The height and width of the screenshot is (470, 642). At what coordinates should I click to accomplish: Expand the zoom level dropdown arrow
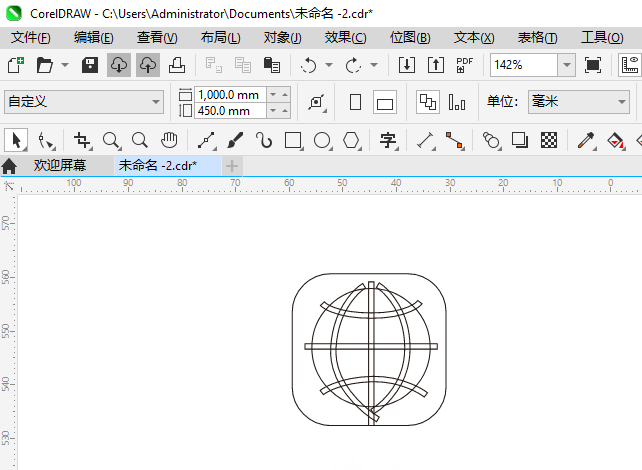click(x=567, y=65)
